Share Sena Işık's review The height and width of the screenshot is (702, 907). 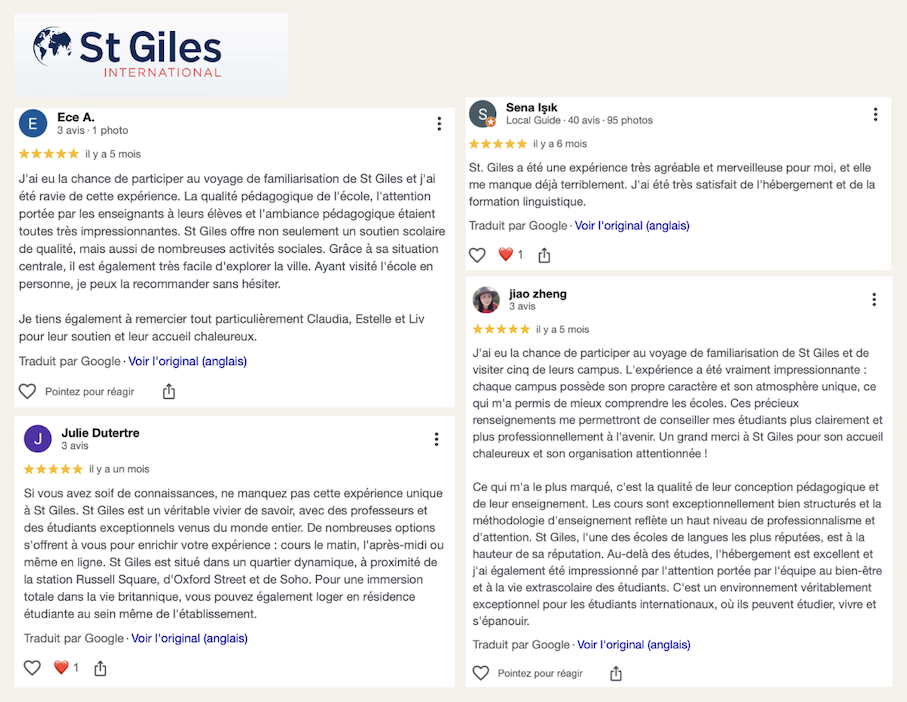(545, 255)
